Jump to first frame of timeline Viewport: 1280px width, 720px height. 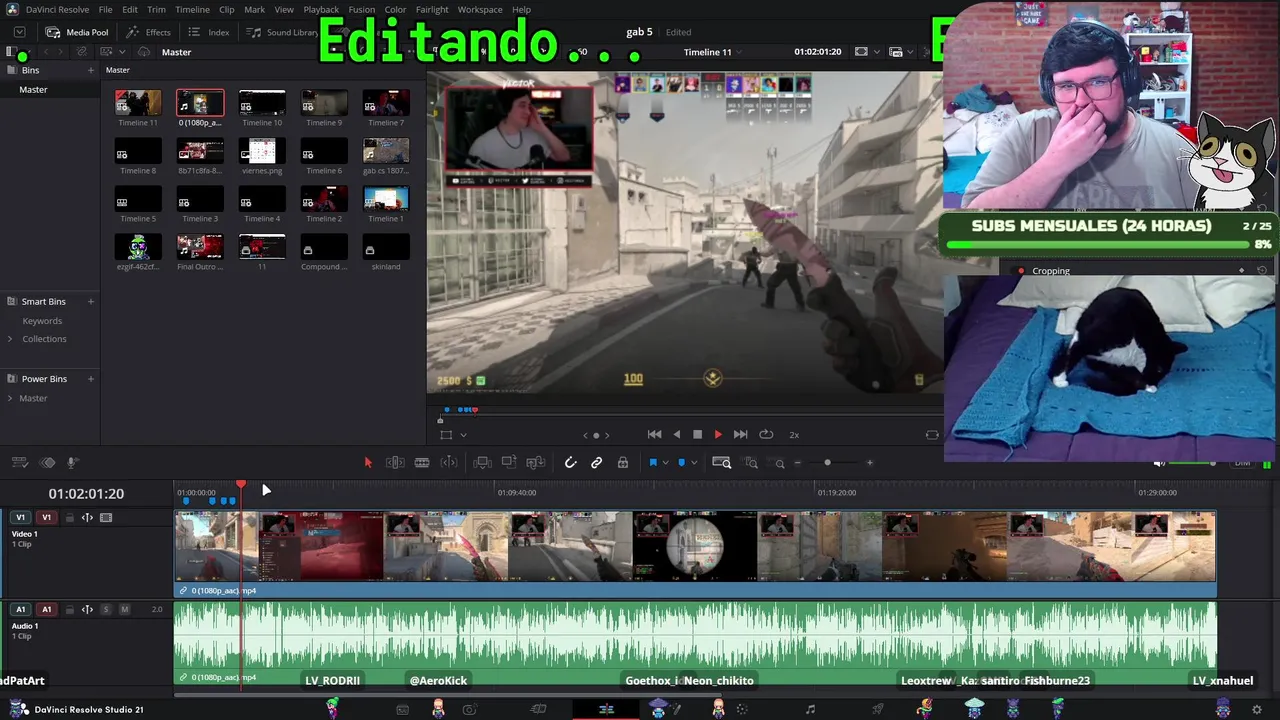654,434
